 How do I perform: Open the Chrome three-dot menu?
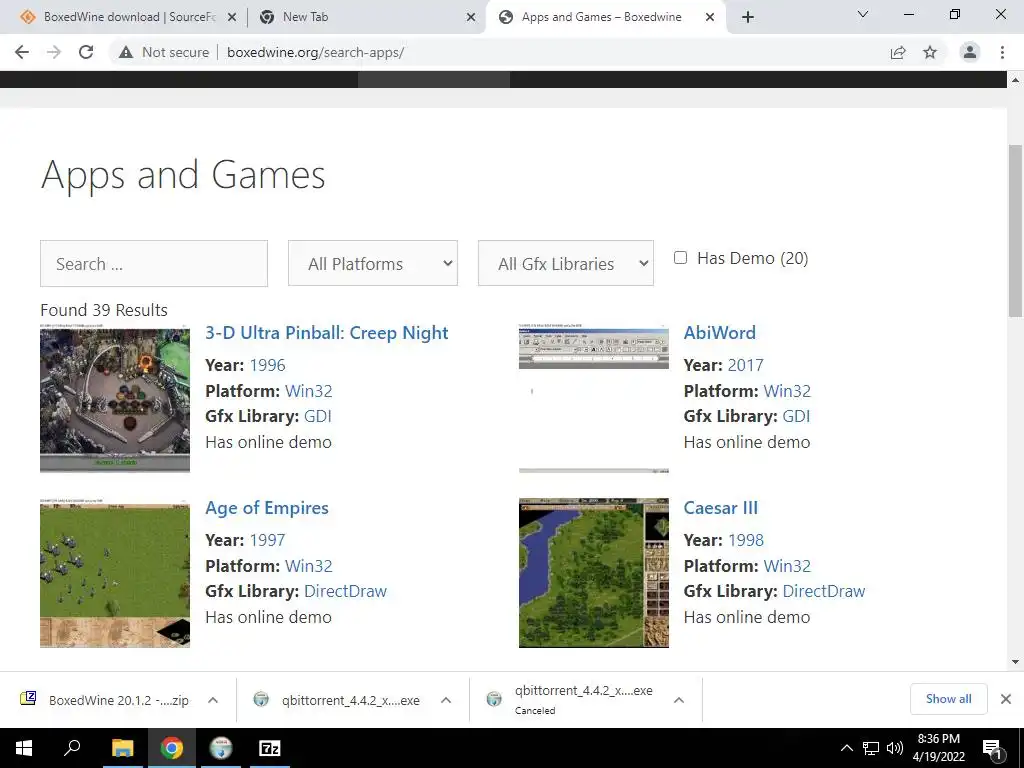point(1002,52)
